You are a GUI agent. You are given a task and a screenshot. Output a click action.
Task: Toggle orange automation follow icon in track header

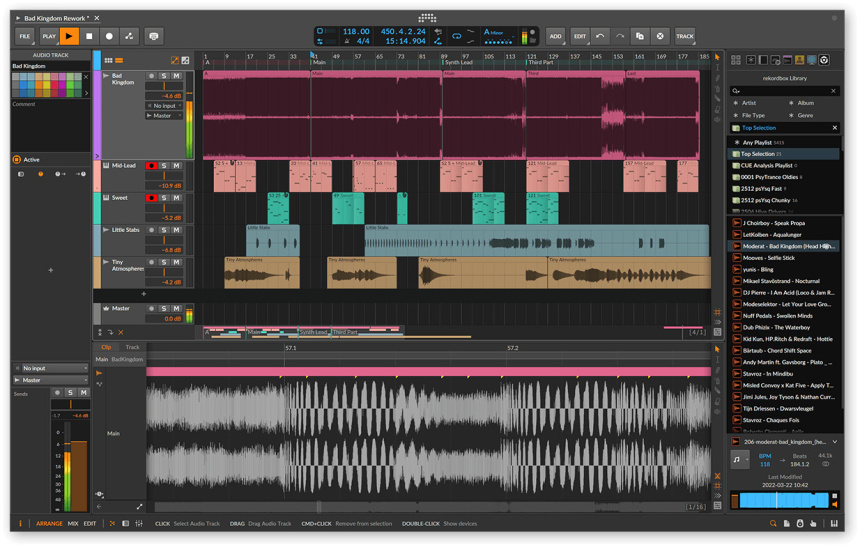175,60
